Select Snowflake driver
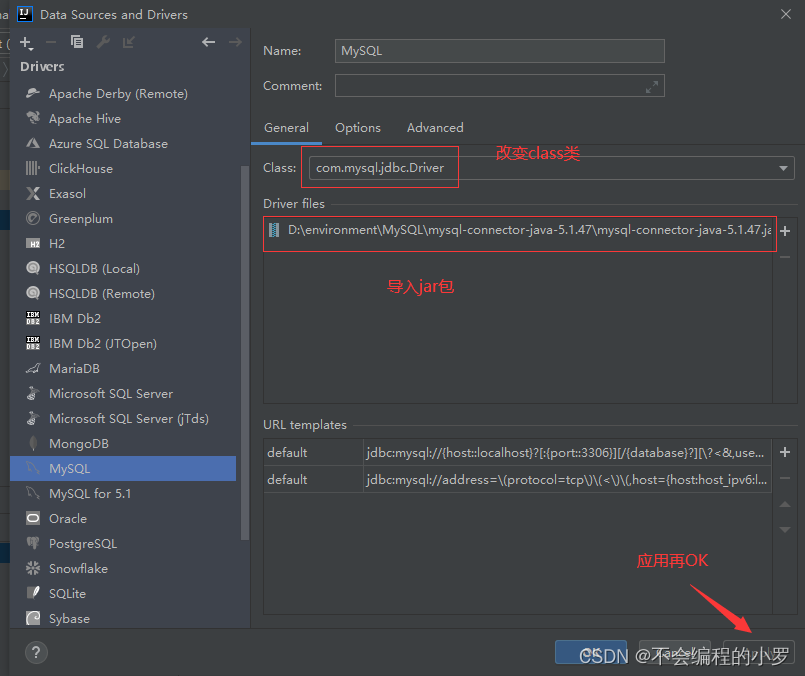Image resolution: width=805 pixels, height=676 pixels. point(123,568)
